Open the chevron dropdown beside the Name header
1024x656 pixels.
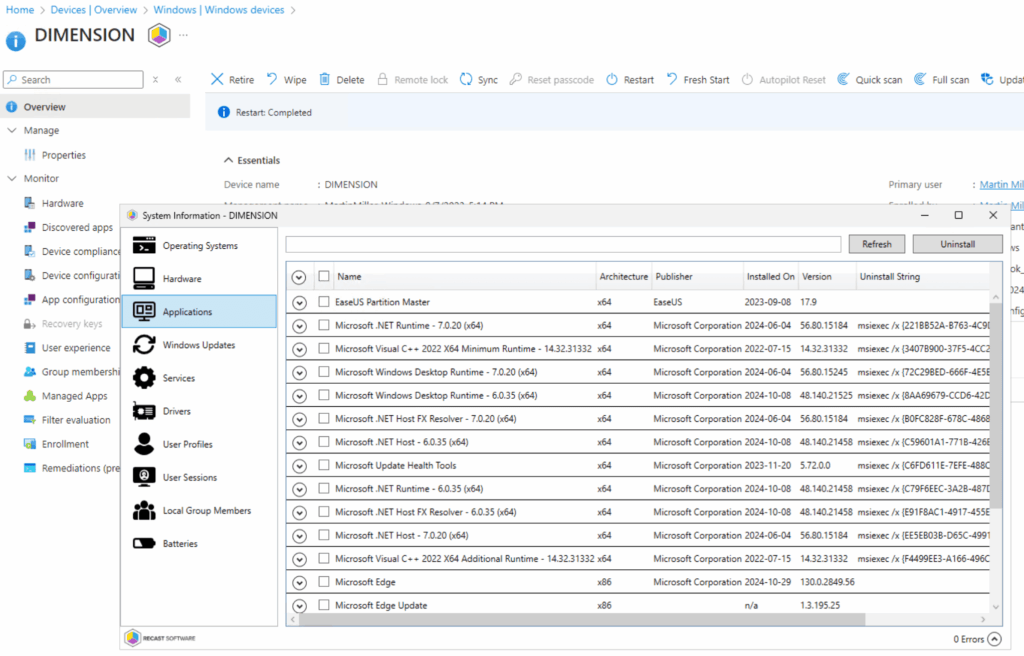click(298, 276)
